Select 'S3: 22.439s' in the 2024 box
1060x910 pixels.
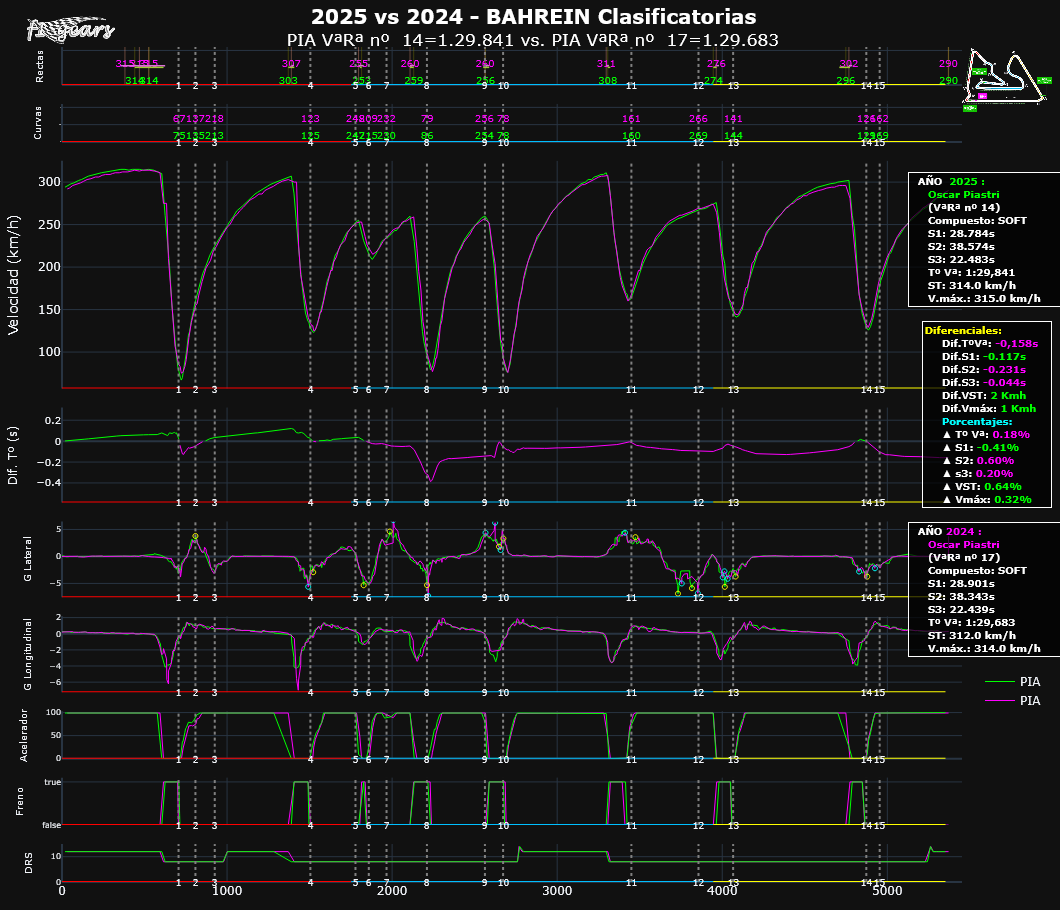tap(961, 610)
